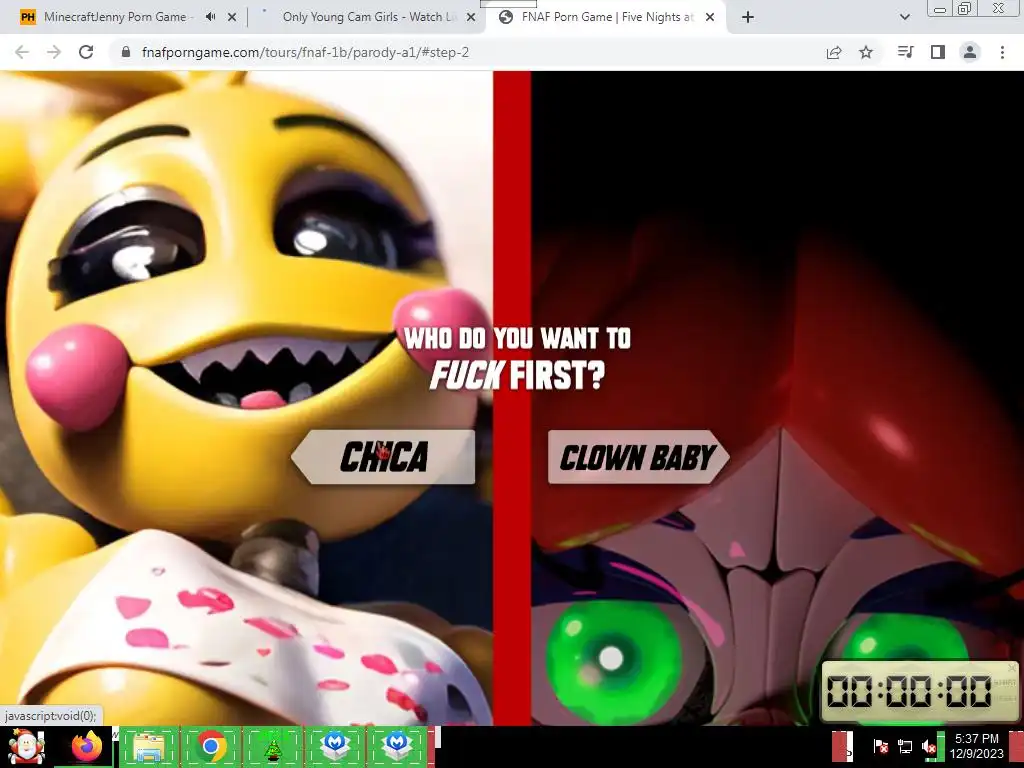
Task: Minimize the Chrome window
Action: point(940,9)
